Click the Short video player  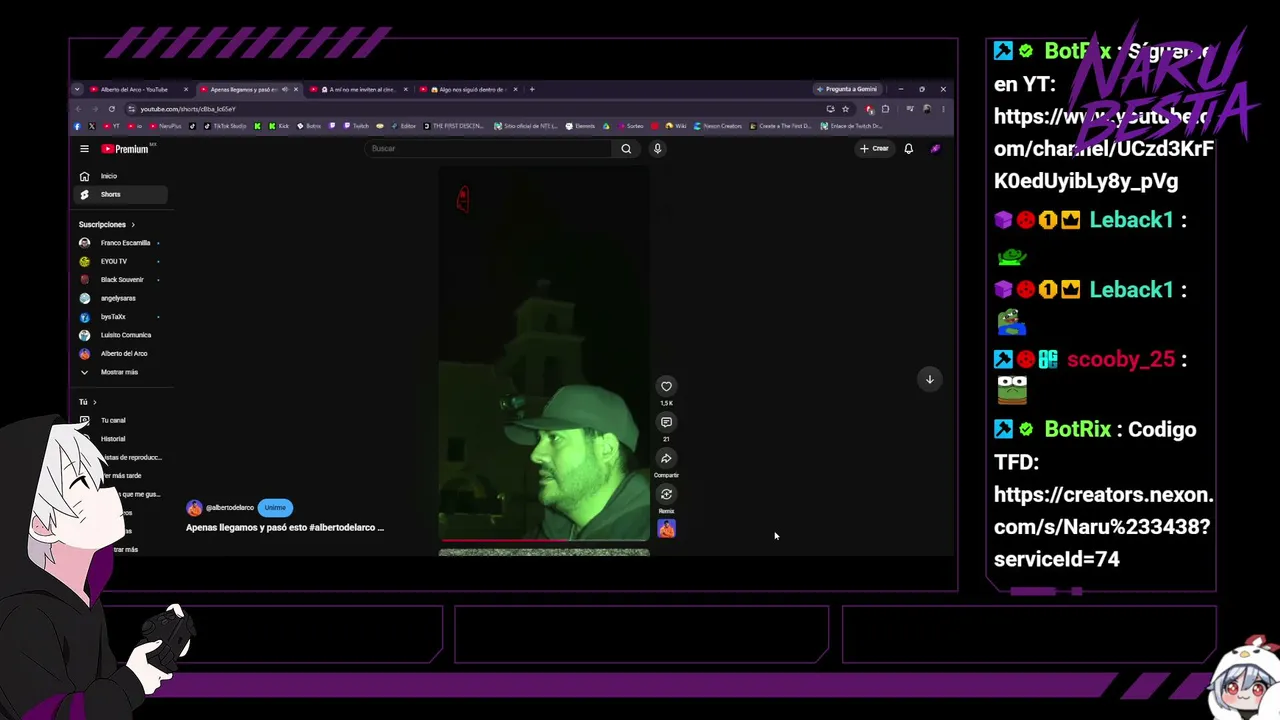pos(544,354)
